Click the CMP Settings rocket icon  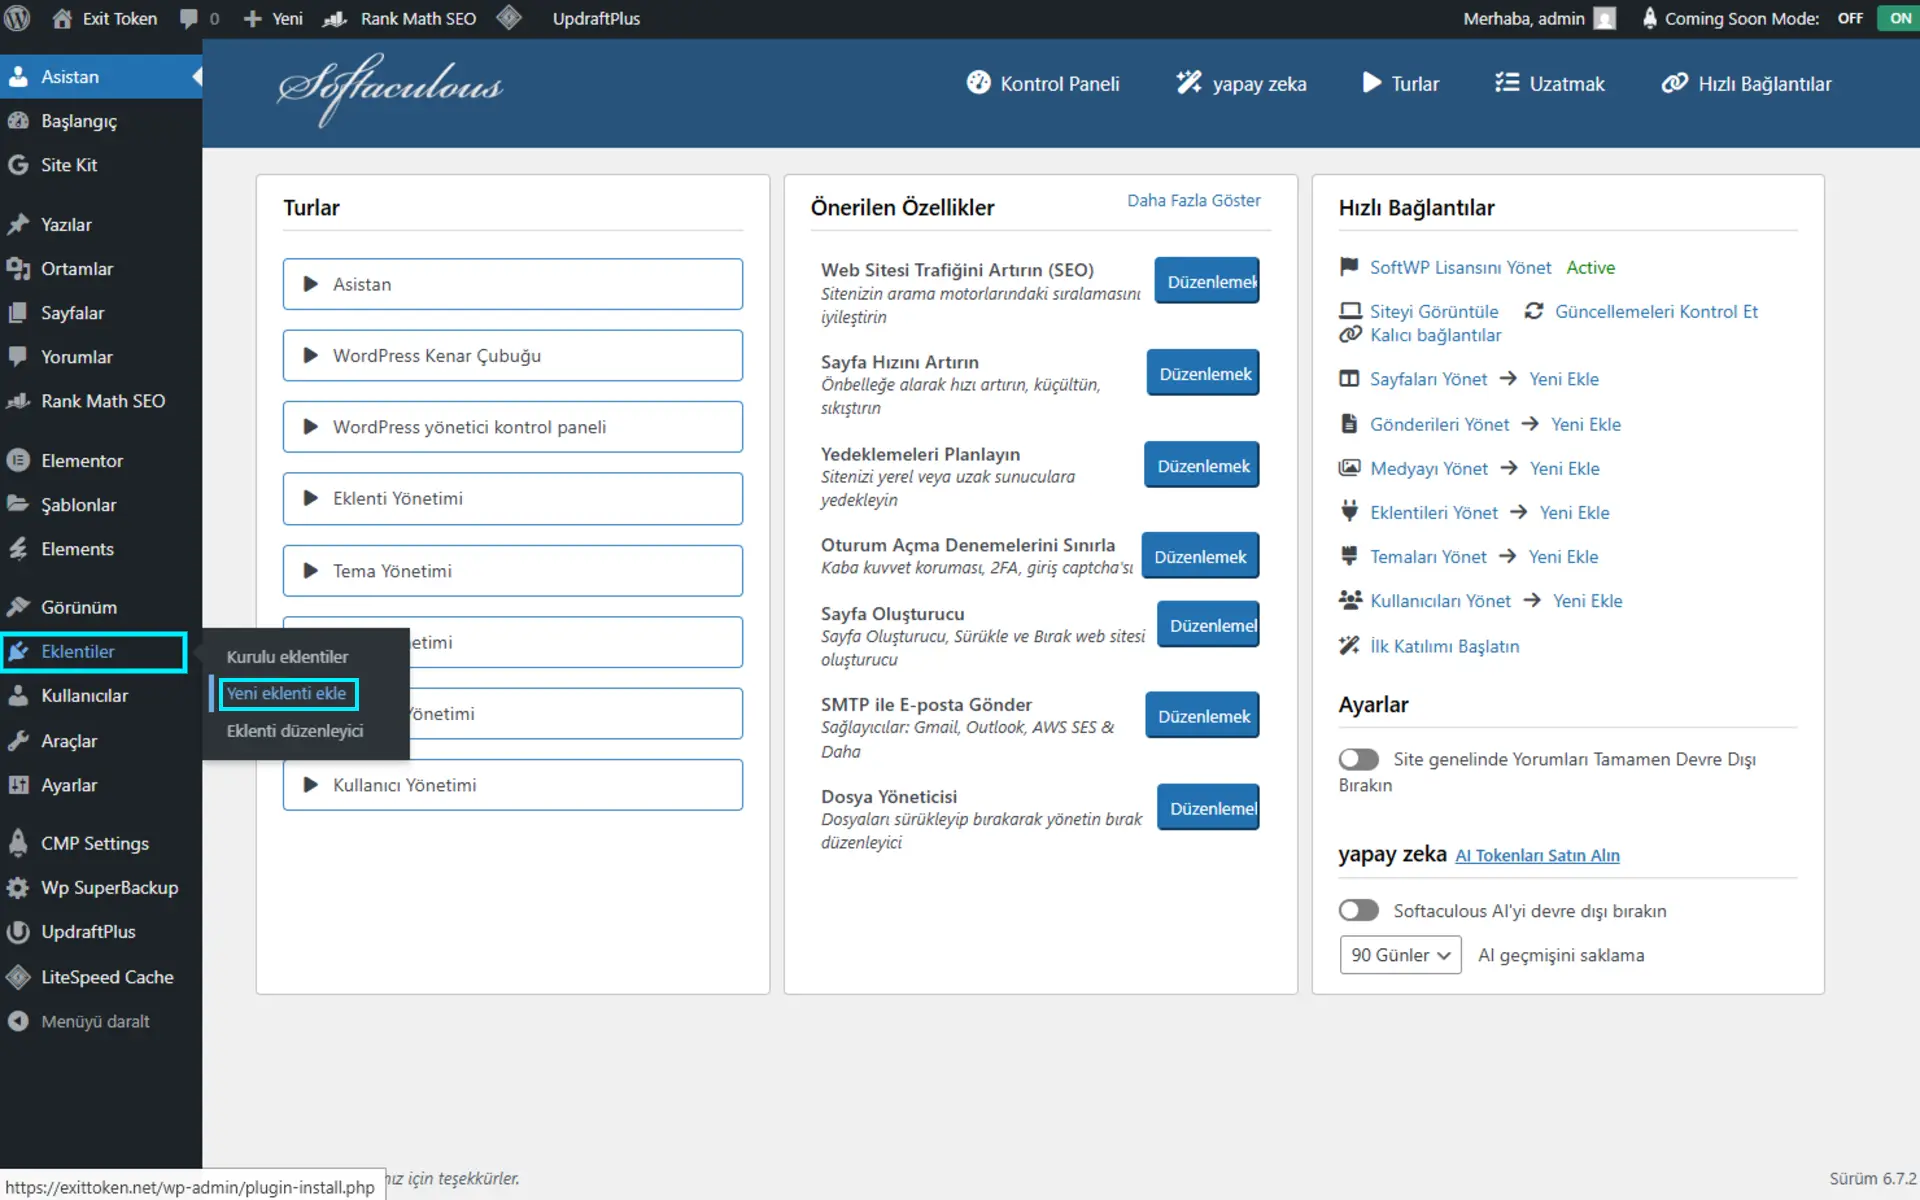click(x=18, y=843)
